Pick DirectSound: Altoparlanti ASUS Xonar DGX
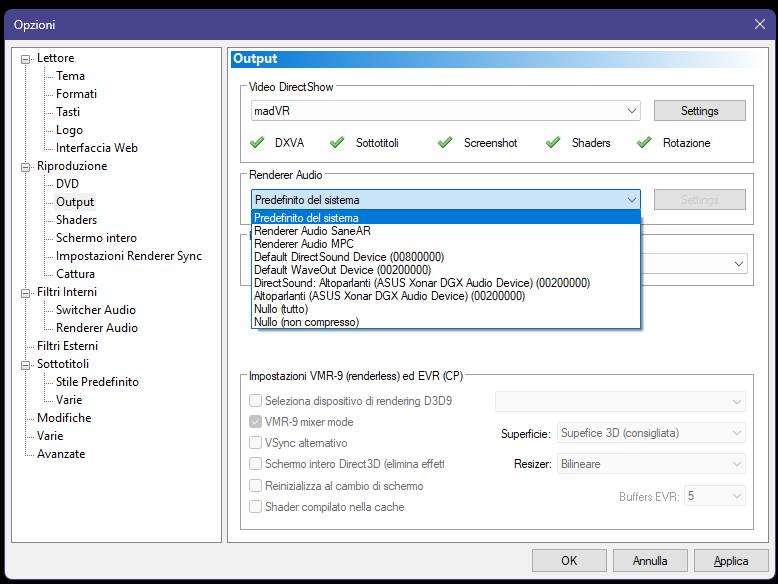 coord(446,283)
